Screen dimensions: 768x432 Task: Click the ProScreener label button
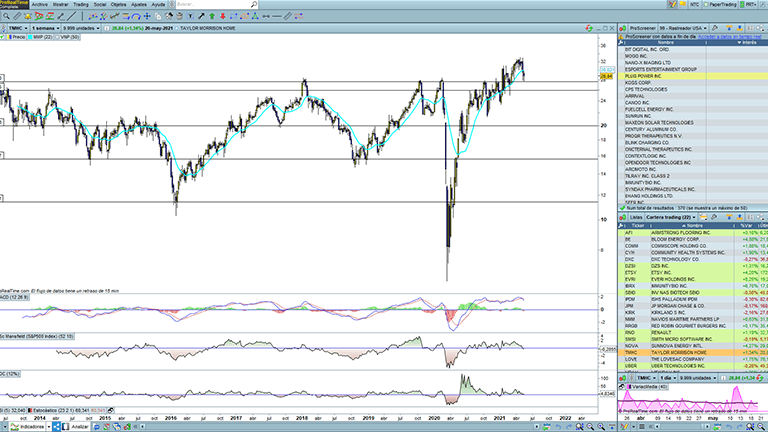click(x=643, y=28)
